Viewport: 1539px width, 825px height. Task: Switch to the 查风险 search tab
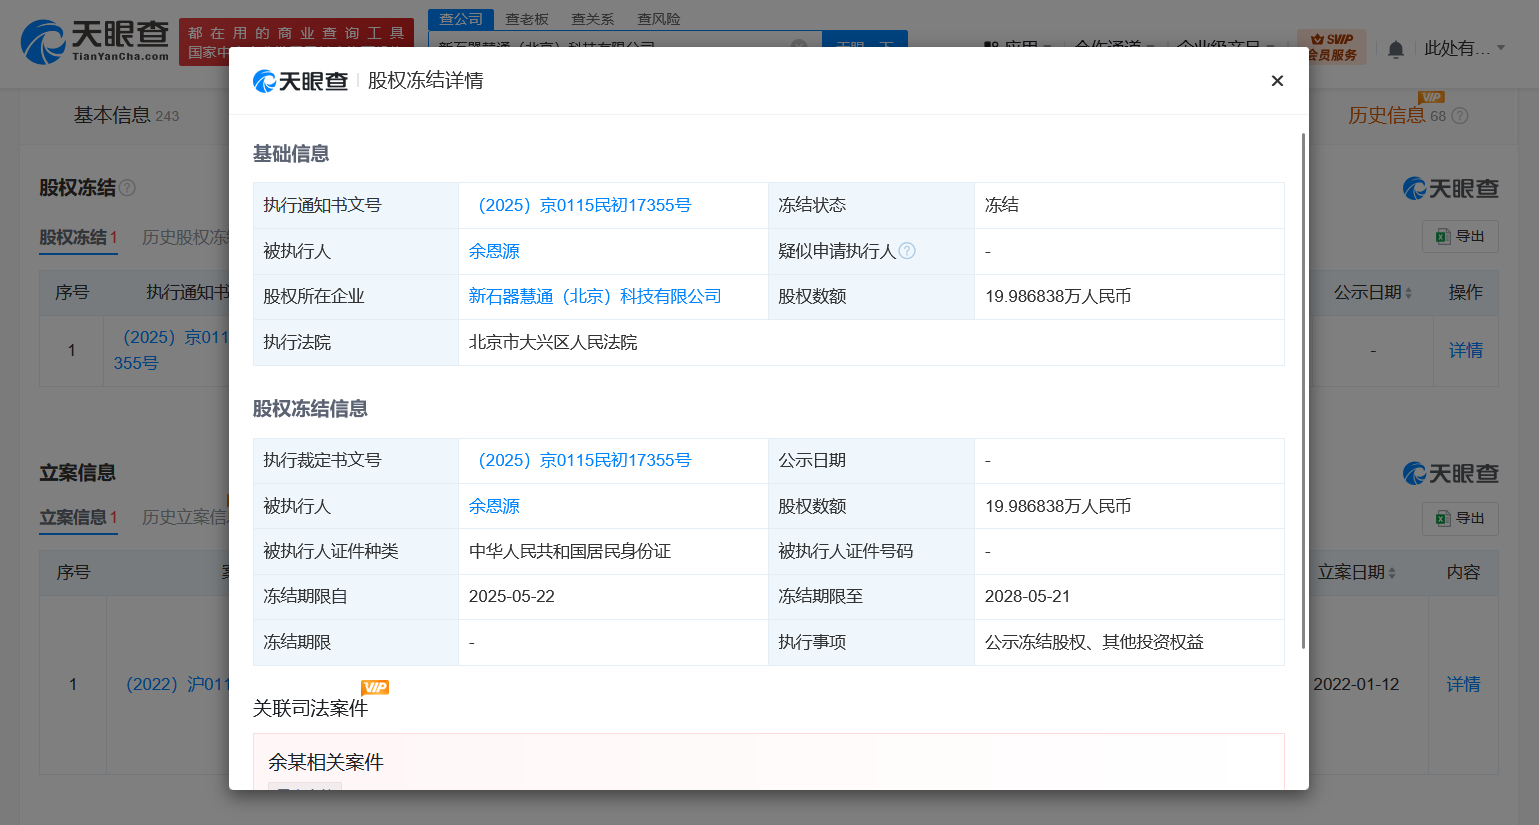point(659,19)
